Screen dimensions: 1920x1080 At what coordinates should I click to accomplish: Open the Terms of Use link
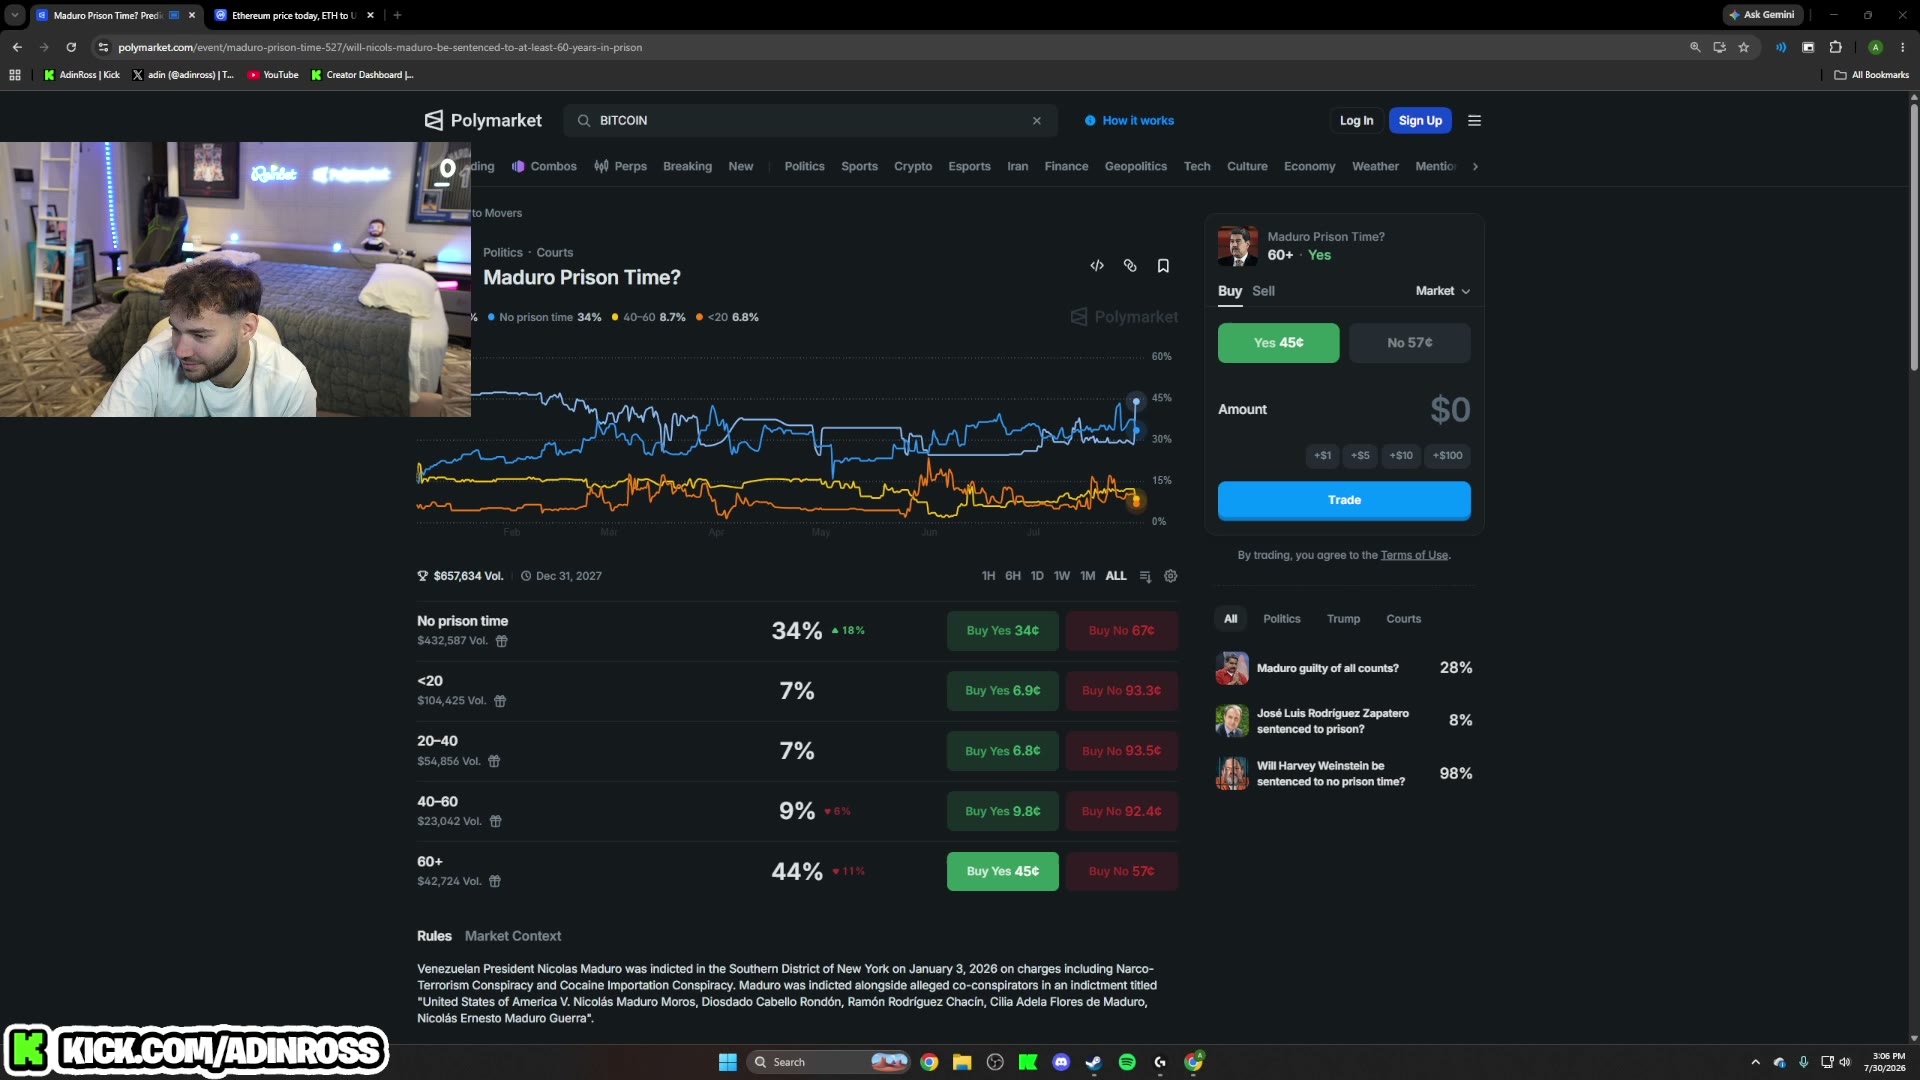(x=1414, y=556)
